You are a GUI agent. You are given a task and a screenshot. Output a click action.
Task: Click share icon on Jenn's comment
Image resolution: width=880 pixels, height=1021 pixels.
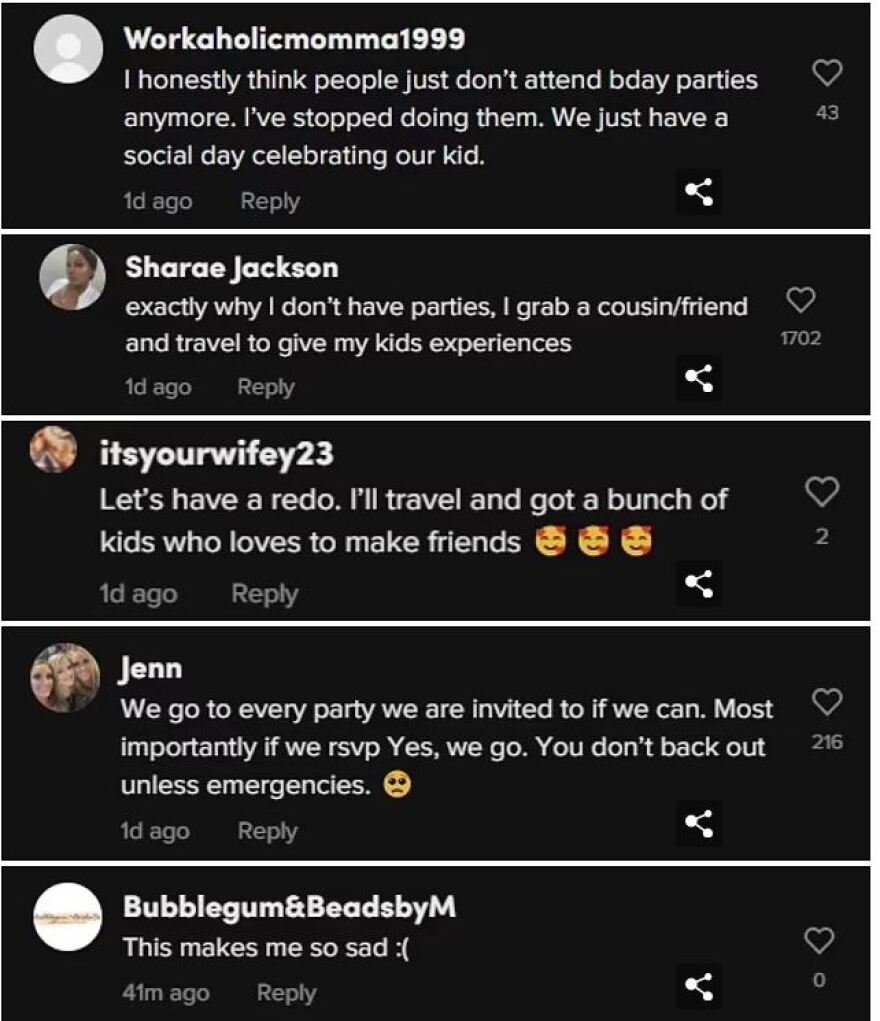[x=699, y=823]
